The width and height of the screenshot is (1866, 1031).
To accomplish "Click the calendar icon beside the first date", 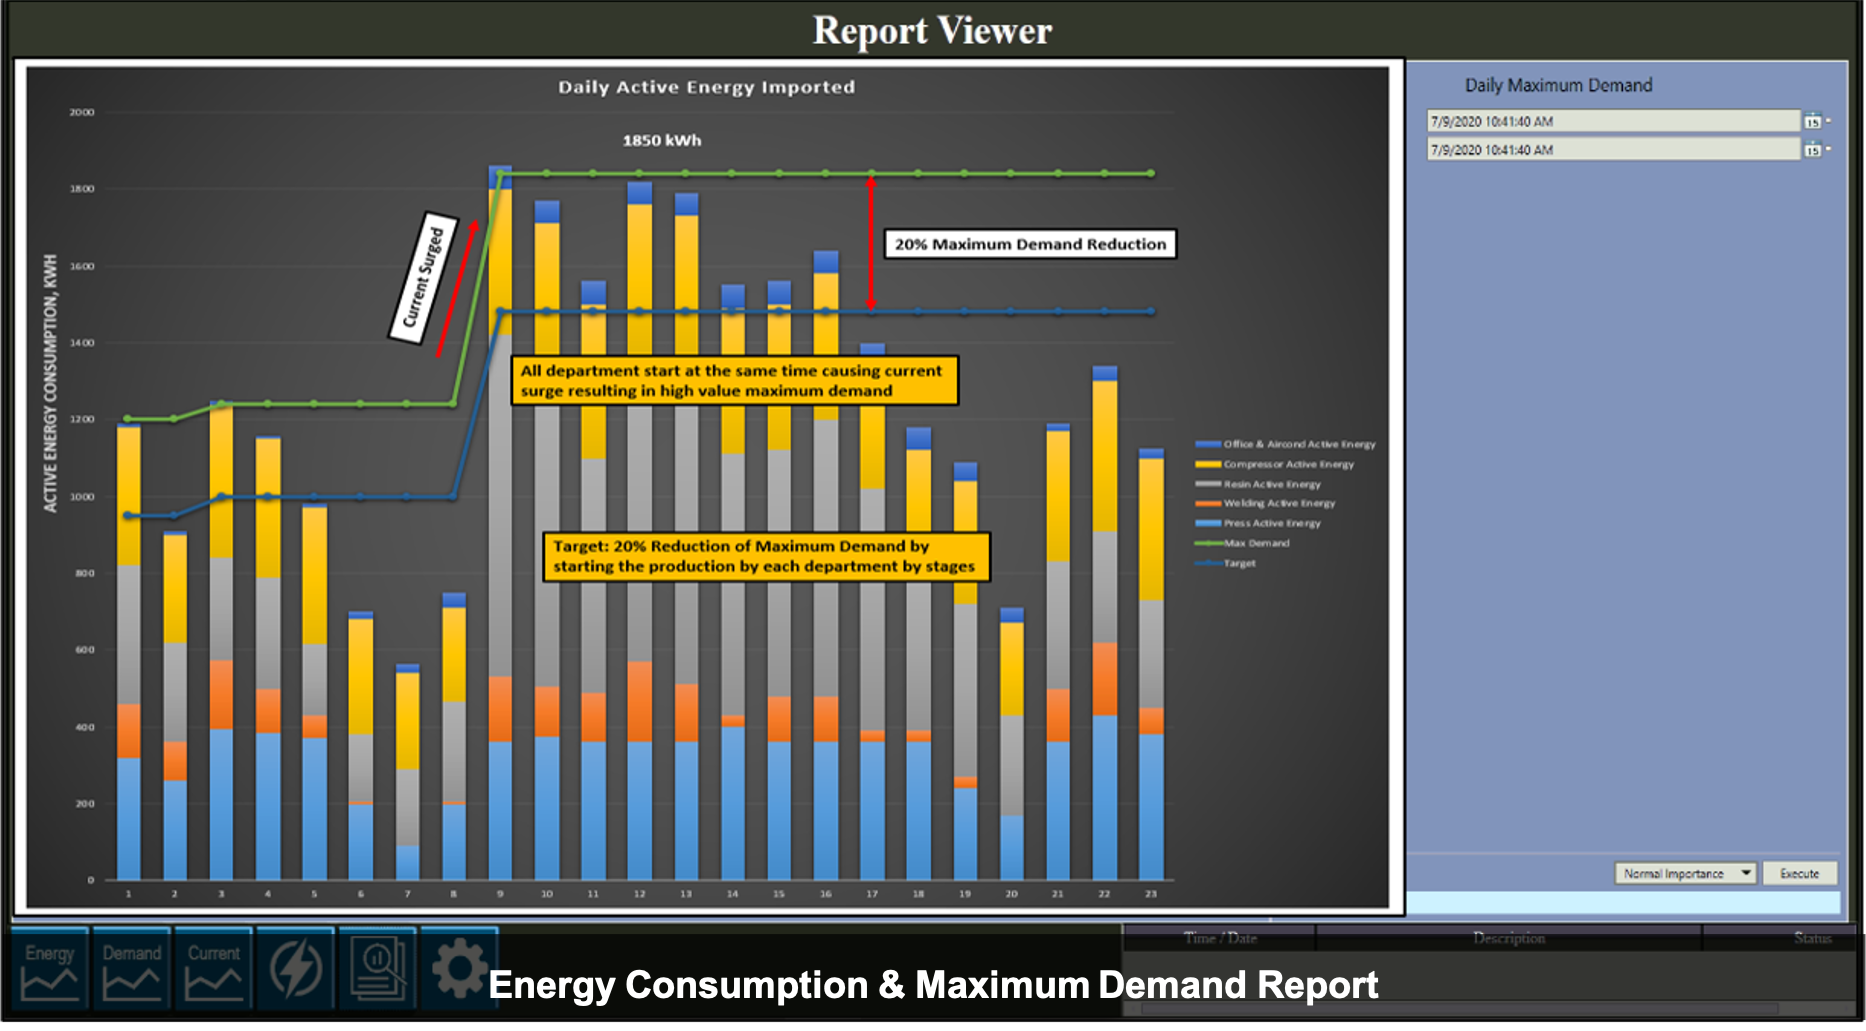I will 1813,120.
